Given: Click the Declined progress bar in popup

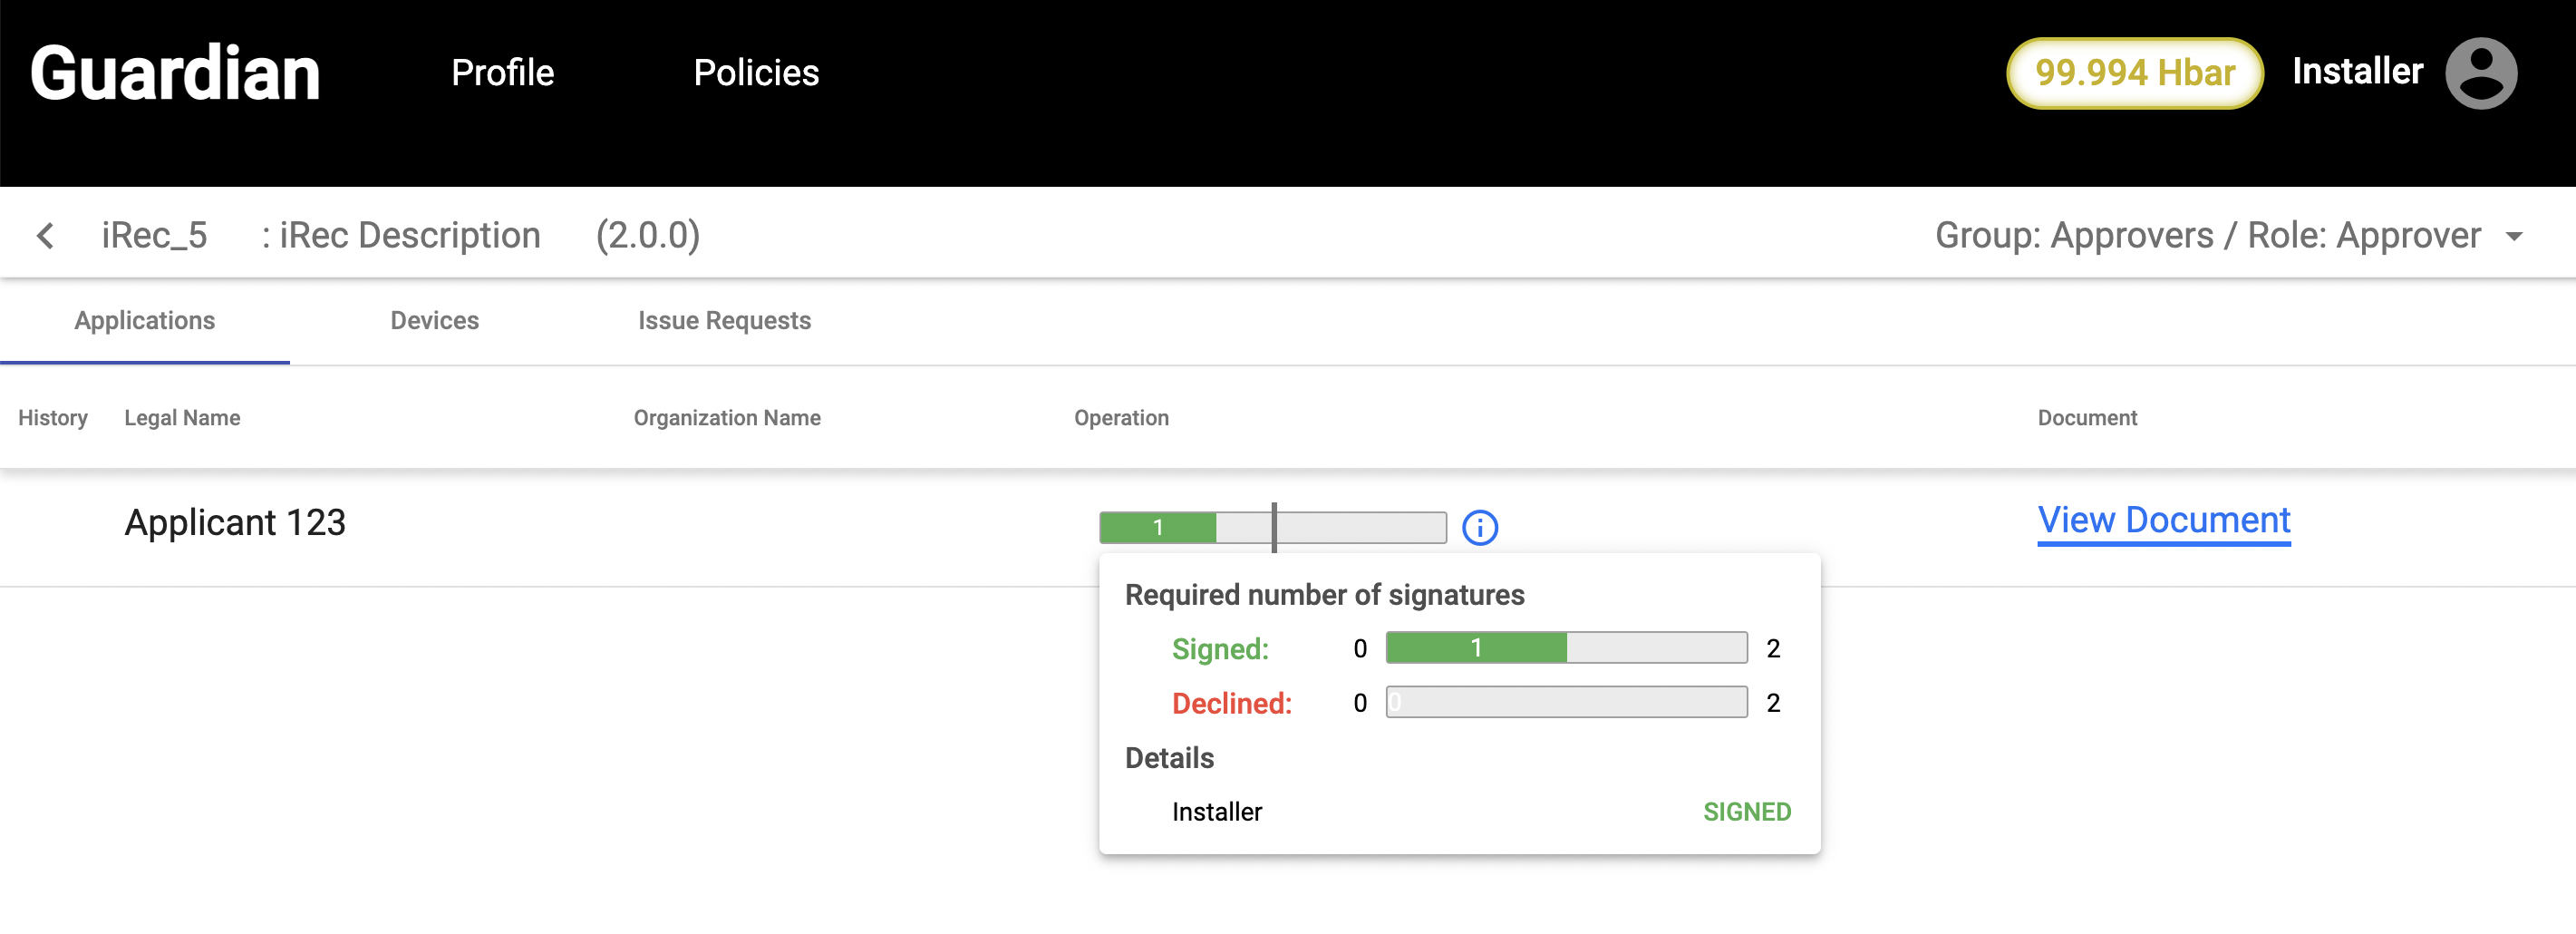Looking at the screenshot, I should click(x=1566, y=702).
